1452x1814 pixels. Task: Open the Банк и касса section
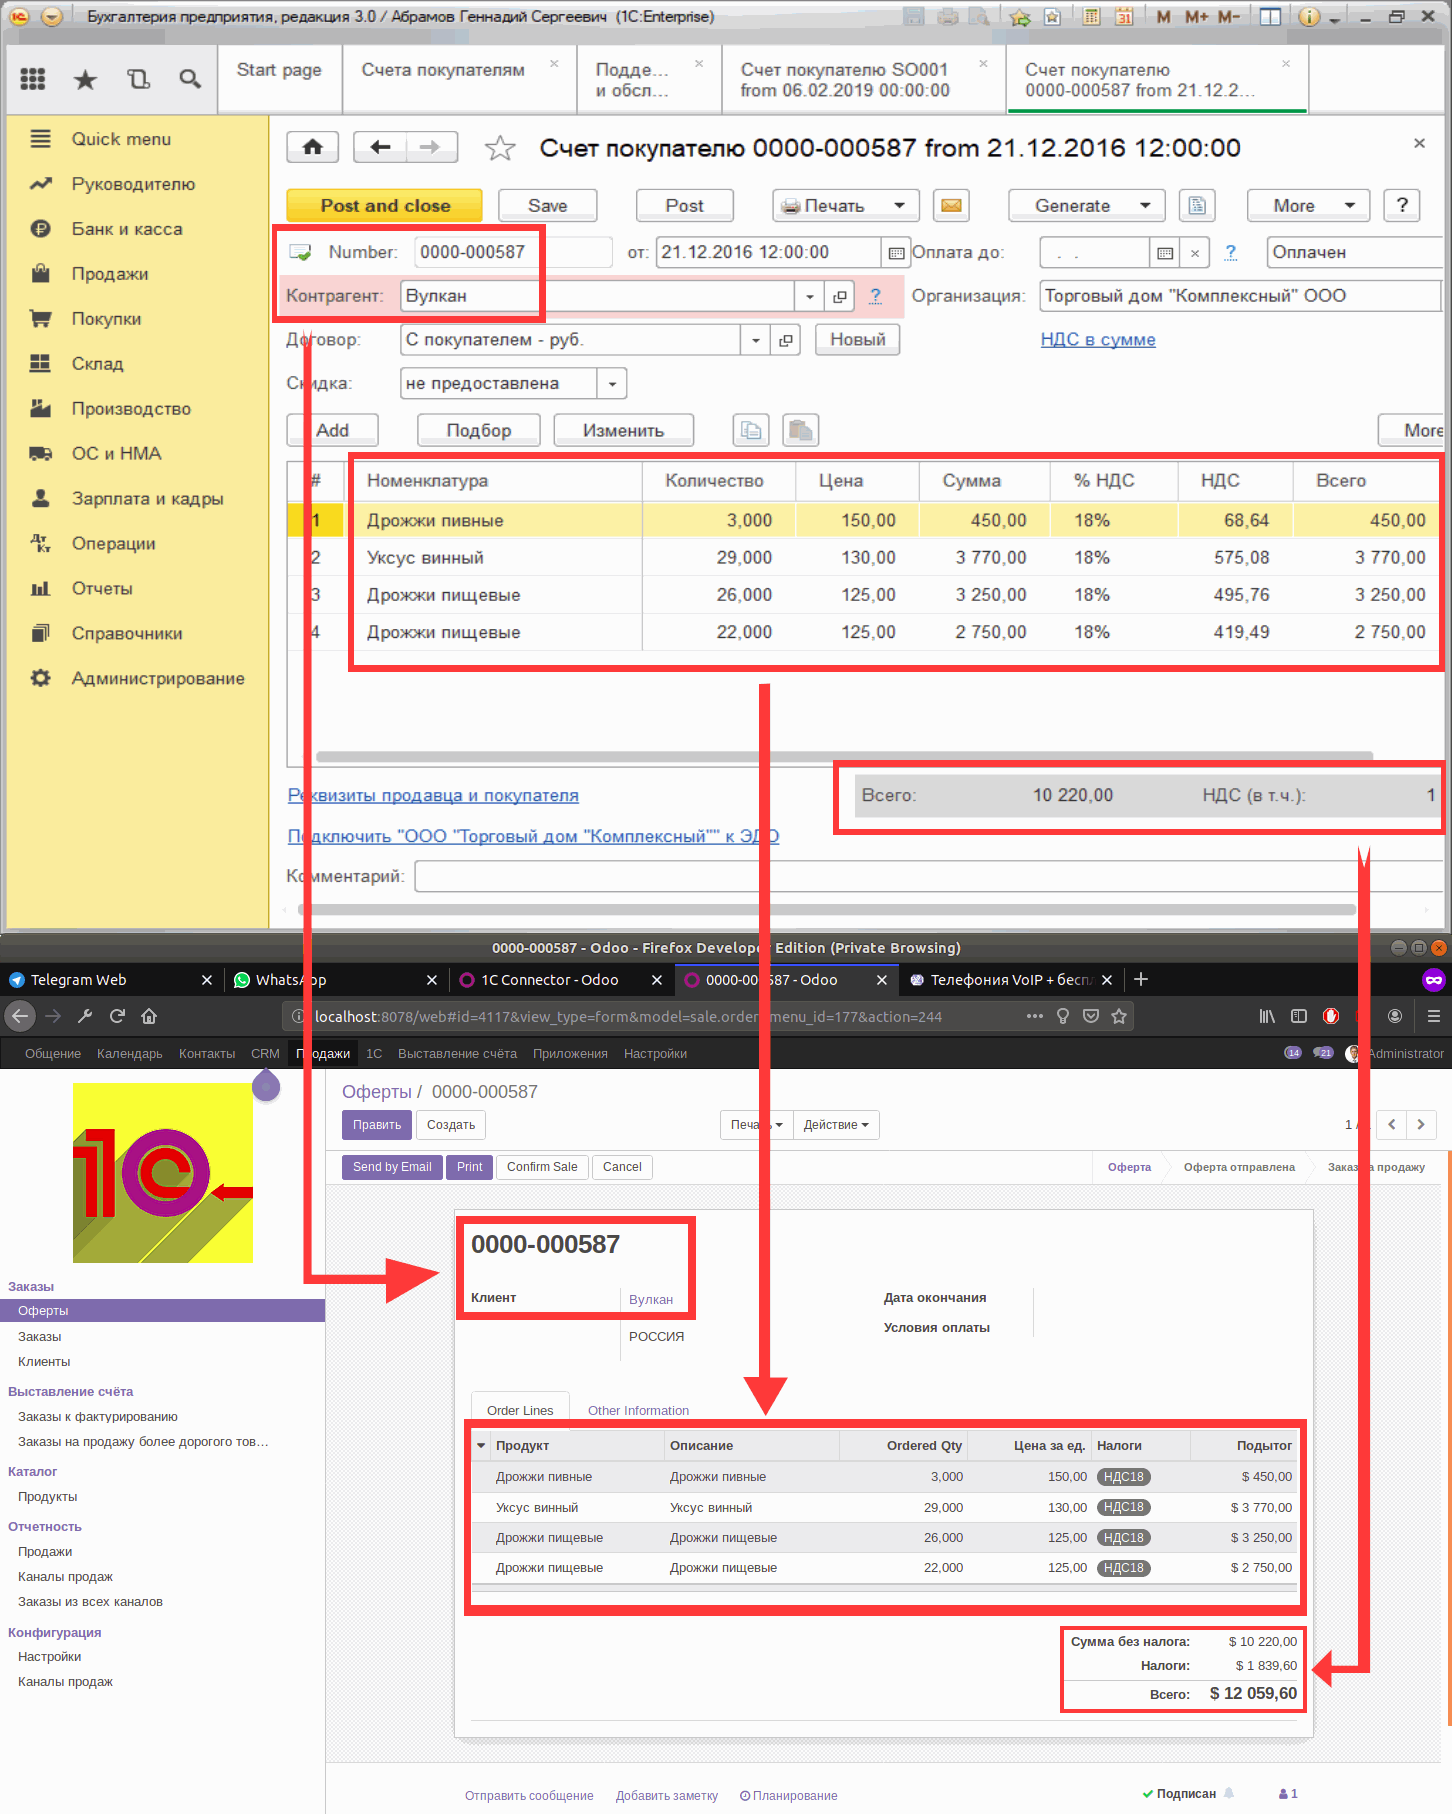point(127,229)
